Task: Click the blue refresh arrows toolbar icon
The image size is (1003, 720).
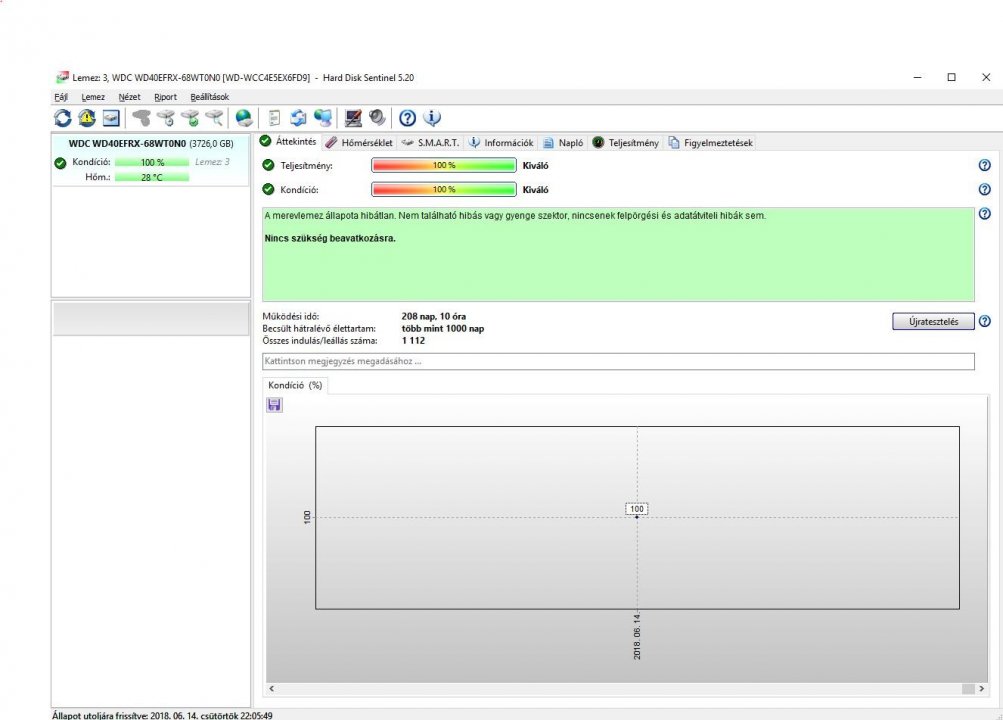Action: point(63,118)
